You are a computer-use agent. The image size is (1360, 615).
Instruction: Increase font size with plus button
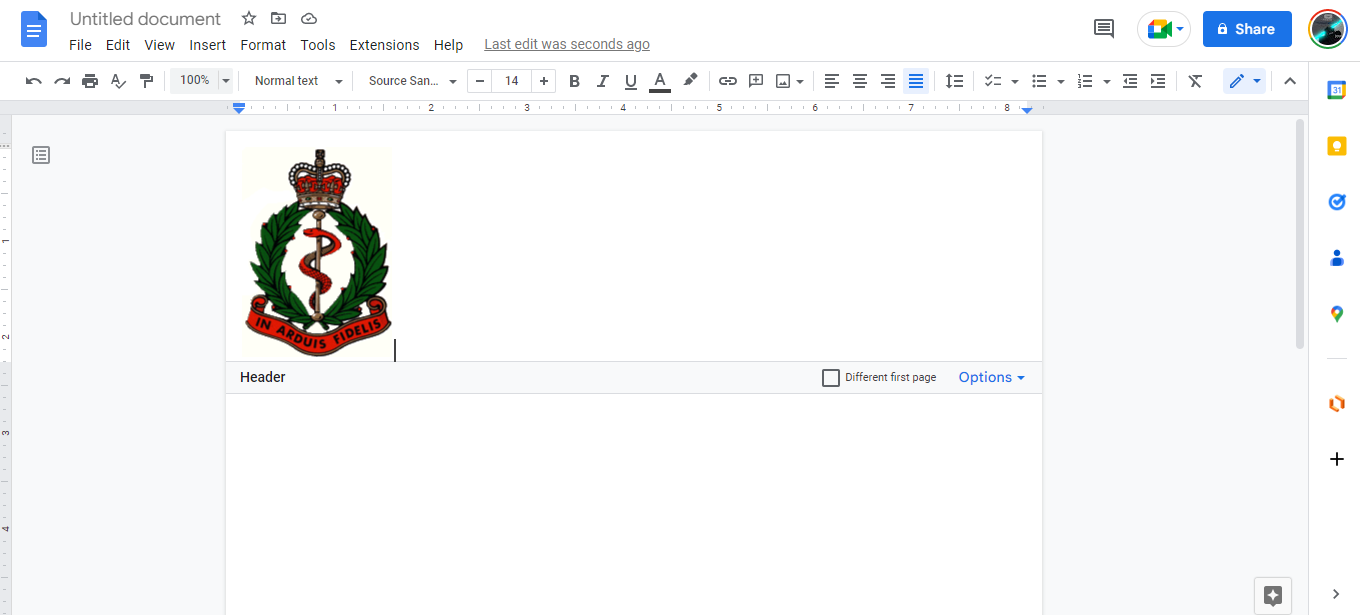(544, 81)
